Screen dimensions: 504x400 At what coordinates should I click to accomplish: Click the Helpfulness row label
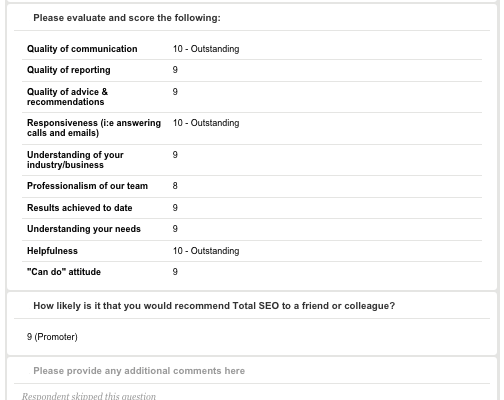pyautogui.click(x=52, y=251)
